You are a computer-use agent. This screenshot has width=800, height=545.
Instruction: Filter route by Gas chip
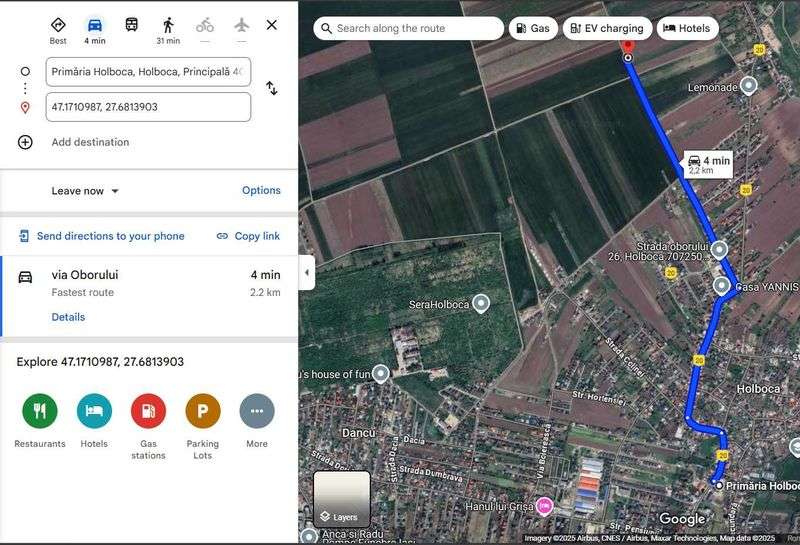pyautogui.click(x=533, y=28)
